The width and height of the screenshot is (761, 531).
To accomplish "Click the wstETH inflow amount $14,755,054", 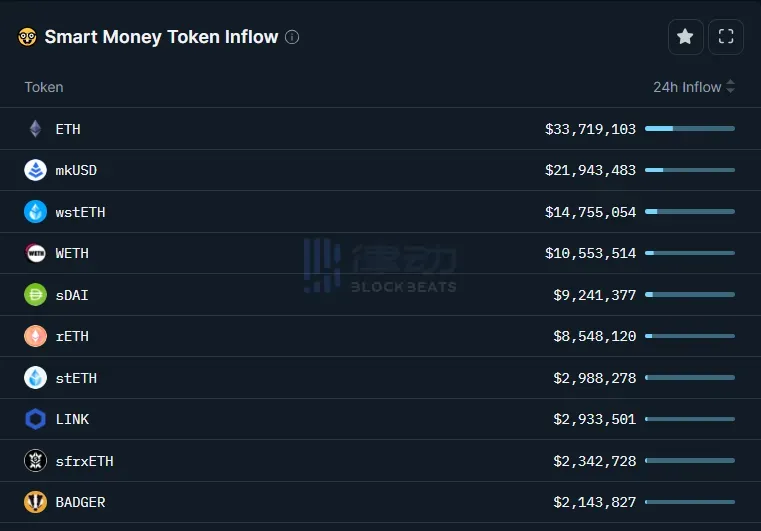I will (590, 212).
